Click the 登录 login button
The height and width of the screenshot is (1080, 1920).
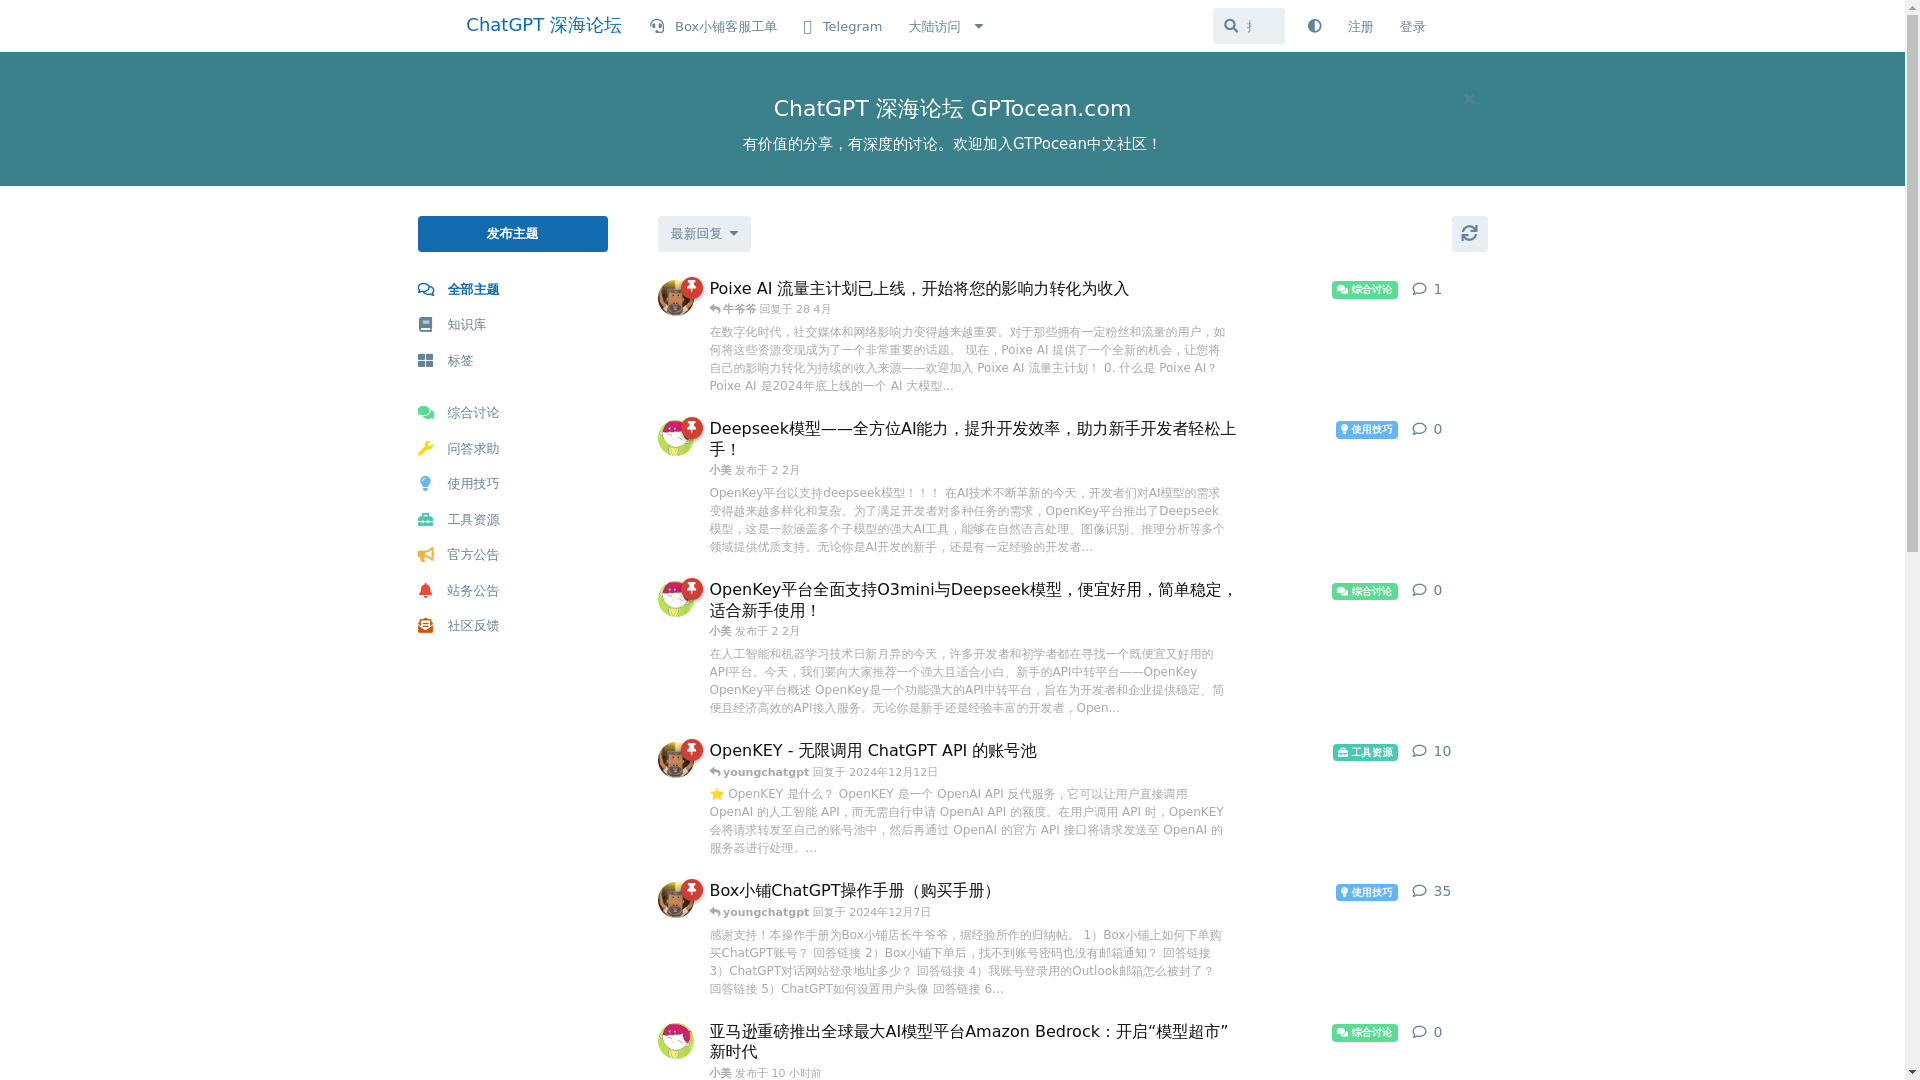pos(1412,27)
